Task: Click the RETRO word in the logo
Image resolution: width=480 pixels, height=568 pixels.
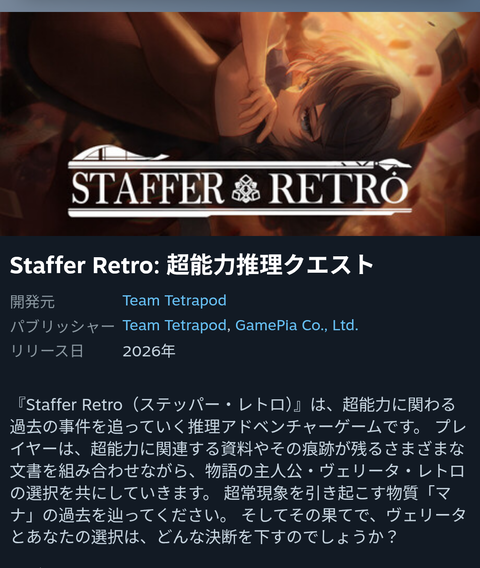Action: click(x=338, y=187)
